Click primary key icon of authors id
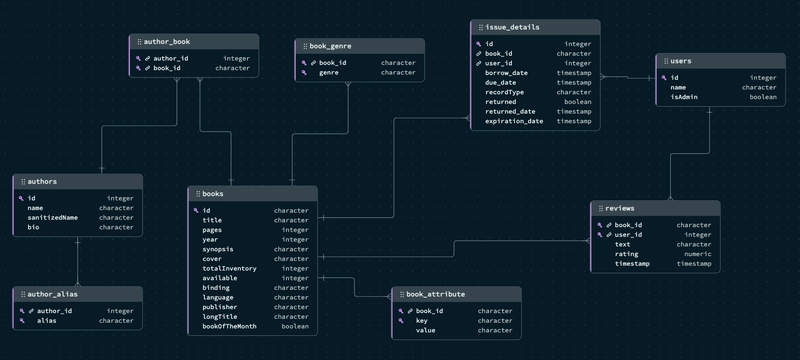Image resolution: width=800 pixels, height=360 pixels. pos(21,199)
